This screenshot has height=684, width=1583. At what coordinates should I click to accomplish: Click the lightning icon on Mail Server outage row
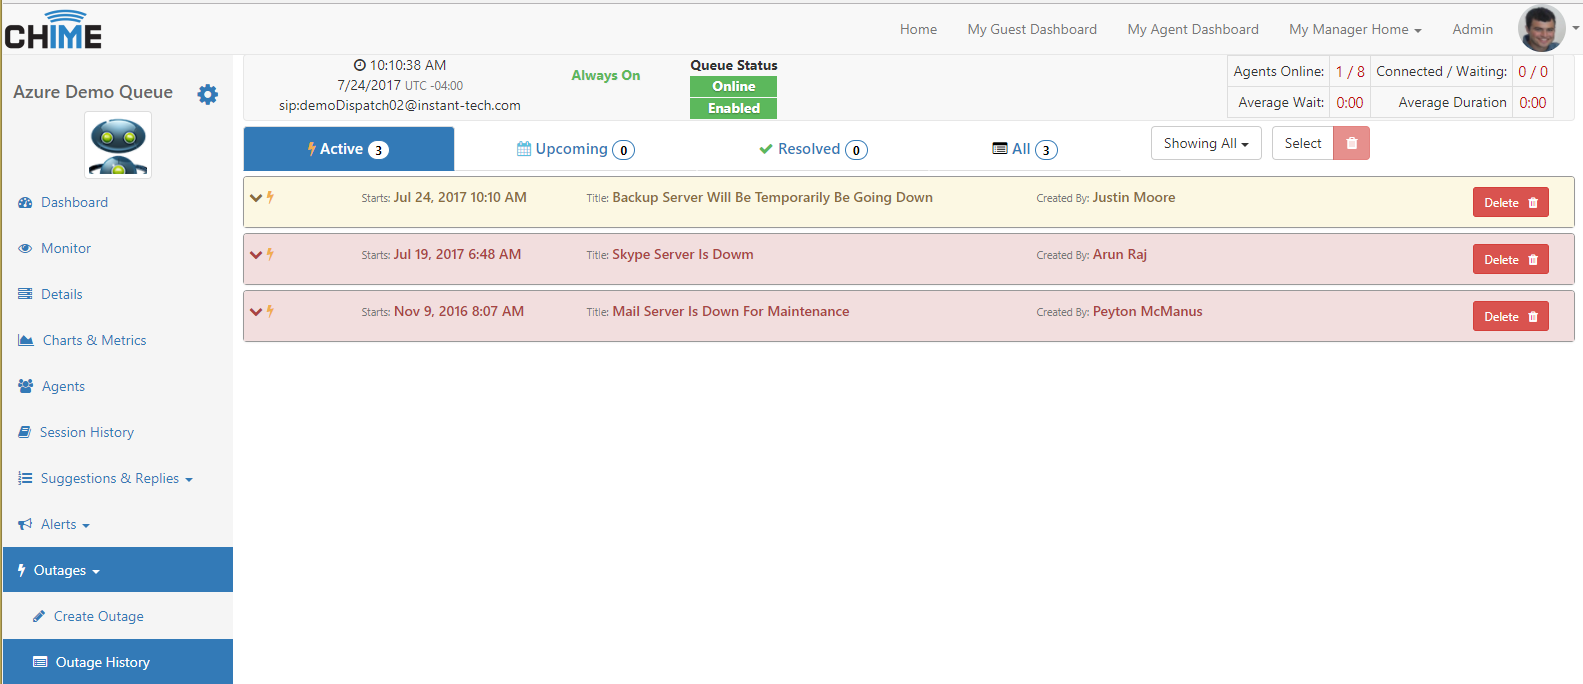(x=270, y=311)
